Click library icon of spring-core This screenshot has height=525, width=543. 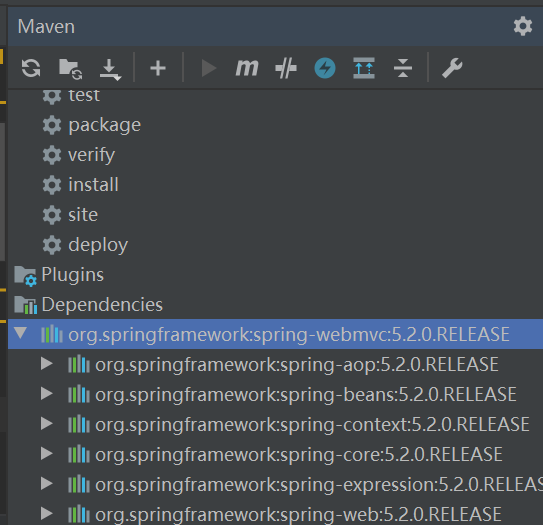pos(79,454)
